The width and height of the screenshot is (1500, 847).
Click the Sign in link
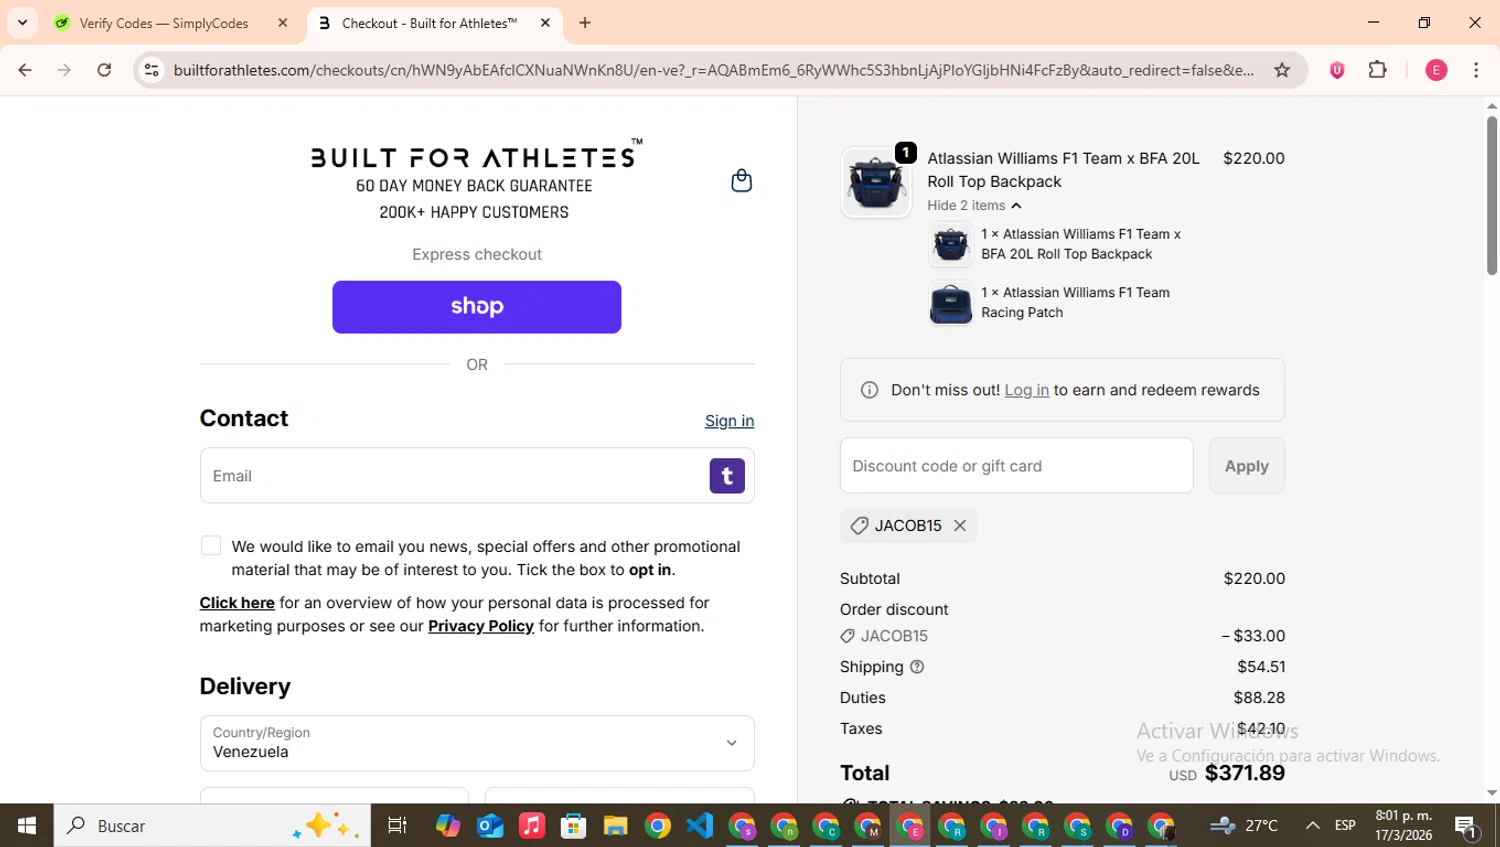coord(729,421)
